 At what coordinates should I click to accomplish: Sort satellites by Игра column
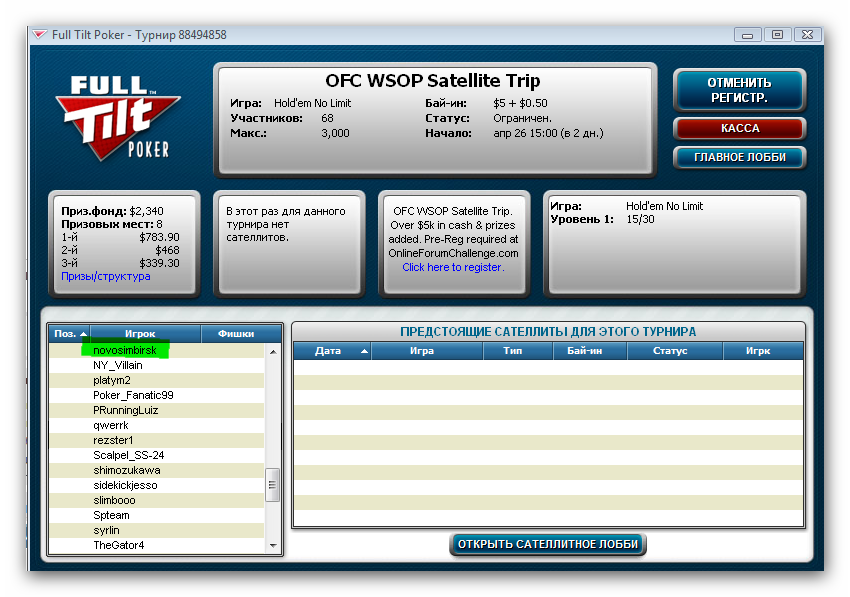click(x=427, y=351)
